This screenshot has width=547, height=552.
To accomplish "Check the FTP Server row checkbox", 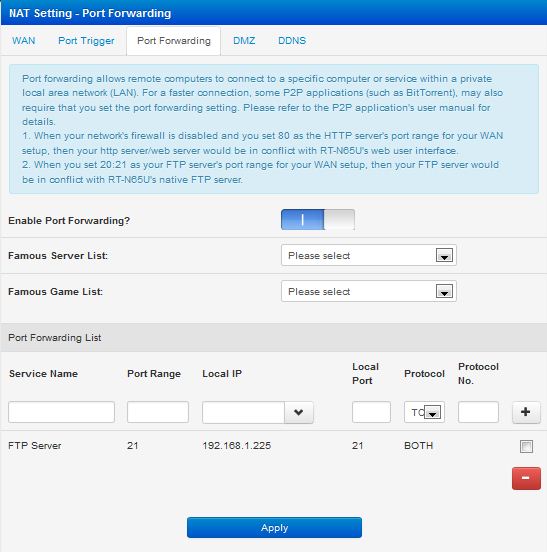I will 526,446.
